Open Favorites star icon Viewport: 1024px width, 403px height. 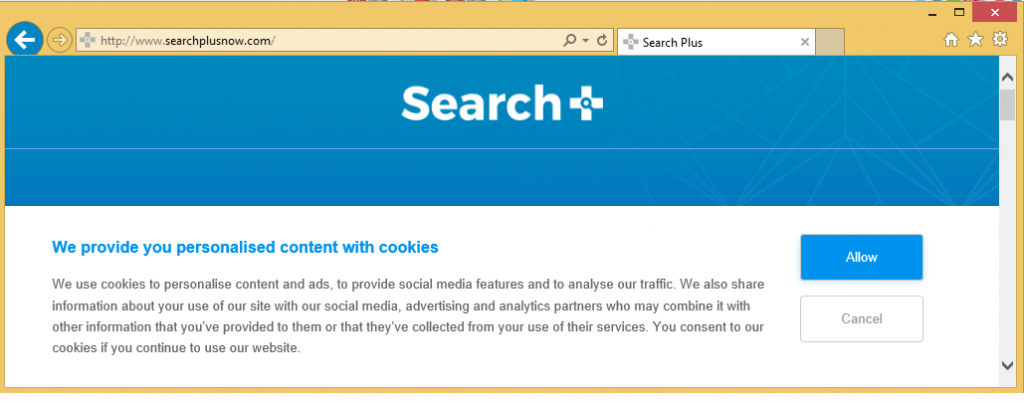[x=975, y=40]
